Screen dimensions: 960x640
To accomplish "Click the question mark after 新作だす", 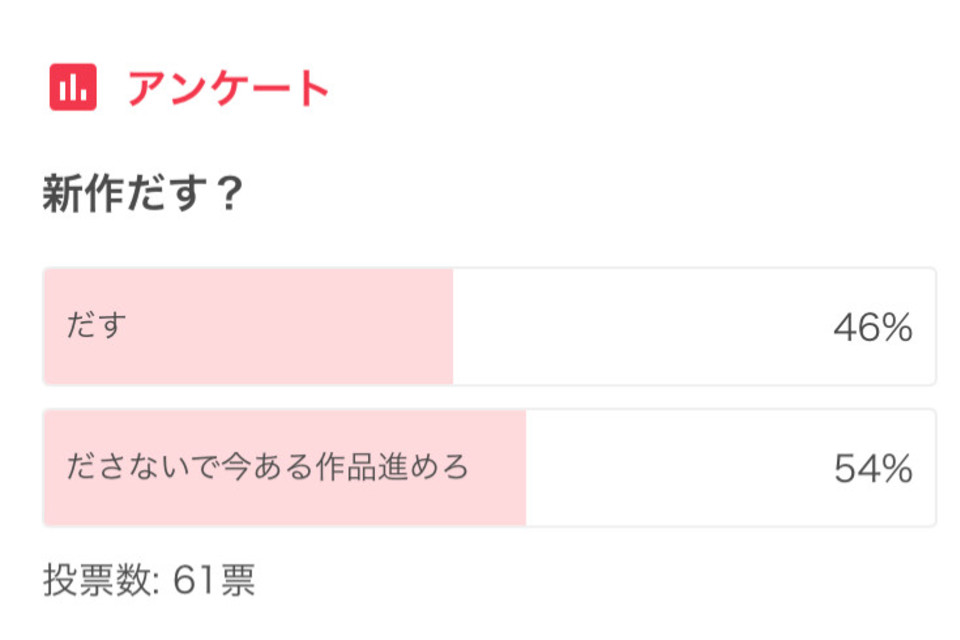I will (231, 193).
